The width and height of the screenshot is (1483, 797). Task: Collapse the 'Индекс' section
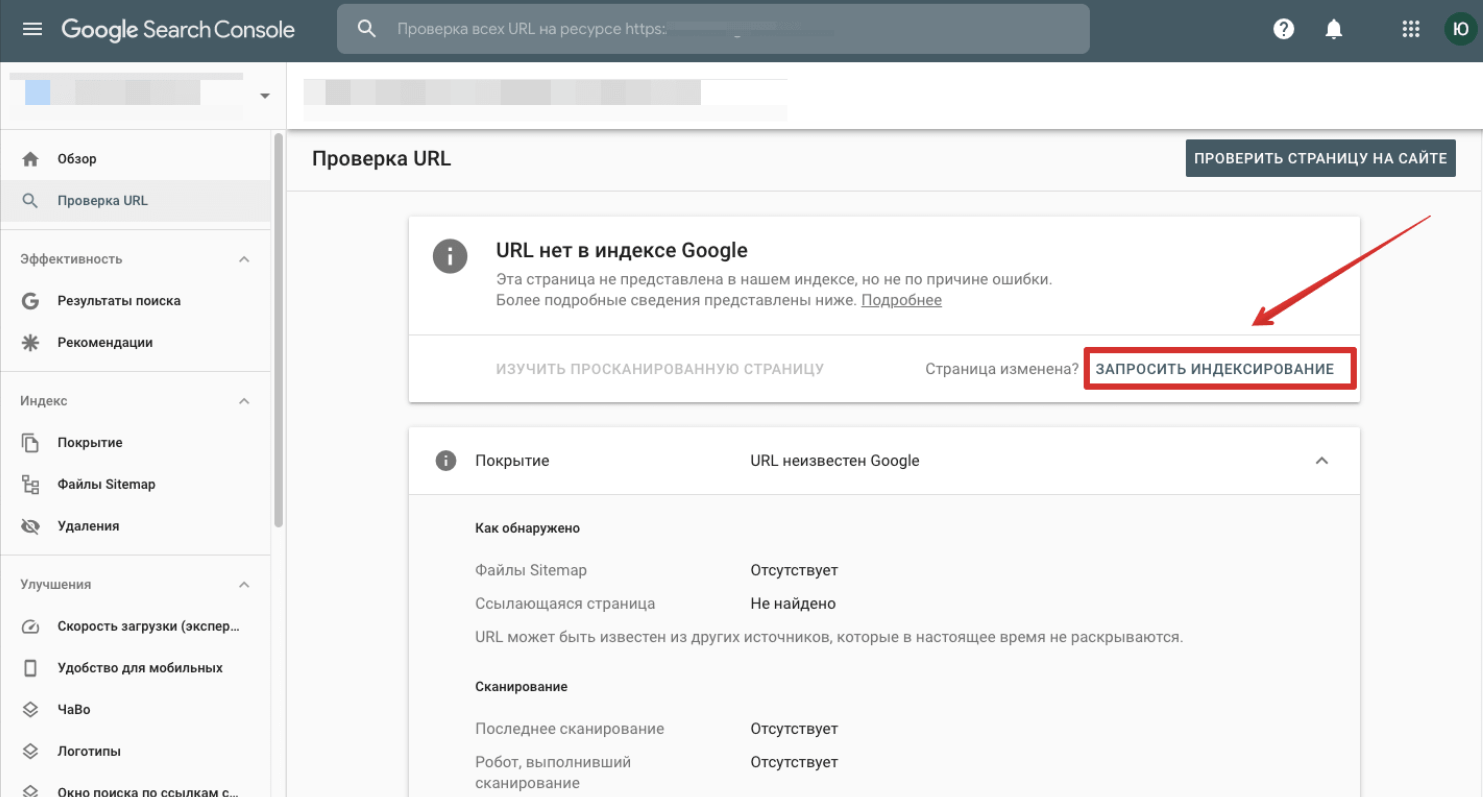pyautogui.click(x=244, y=401)
